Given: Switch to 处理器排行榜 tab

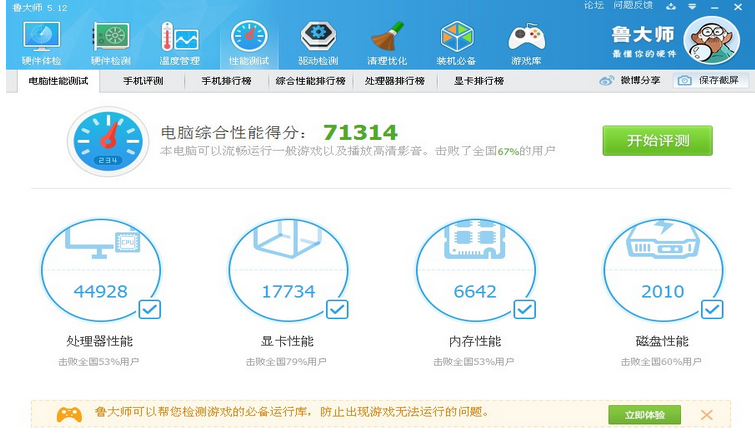Looking at the screenshot, I should [x=395, y=81].
